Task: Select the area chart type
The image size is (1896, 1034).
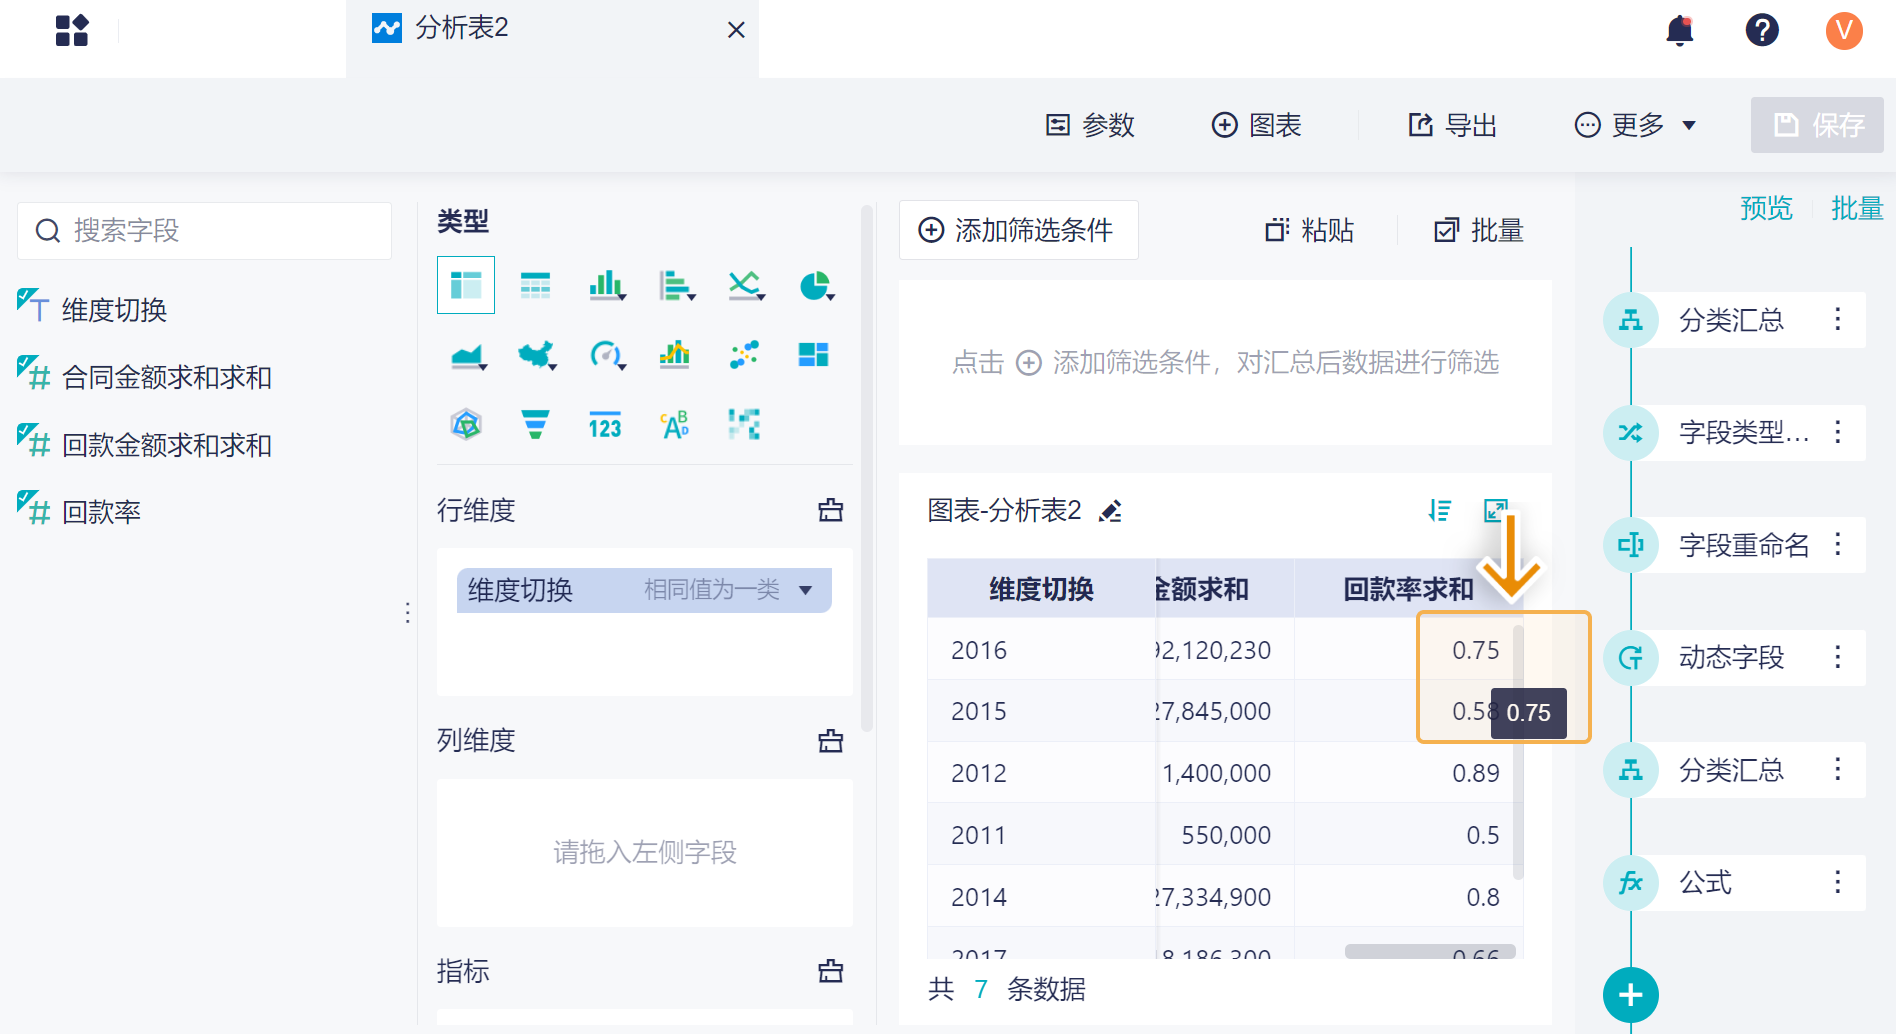Action: point(468,355)
